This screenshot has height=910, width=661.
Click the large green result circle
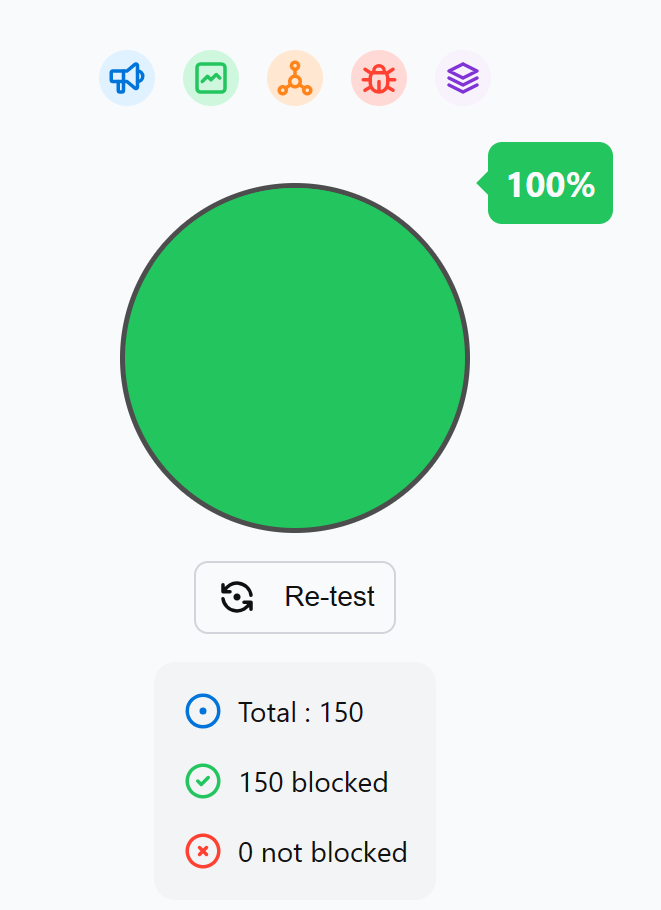[x=295, y=357]
